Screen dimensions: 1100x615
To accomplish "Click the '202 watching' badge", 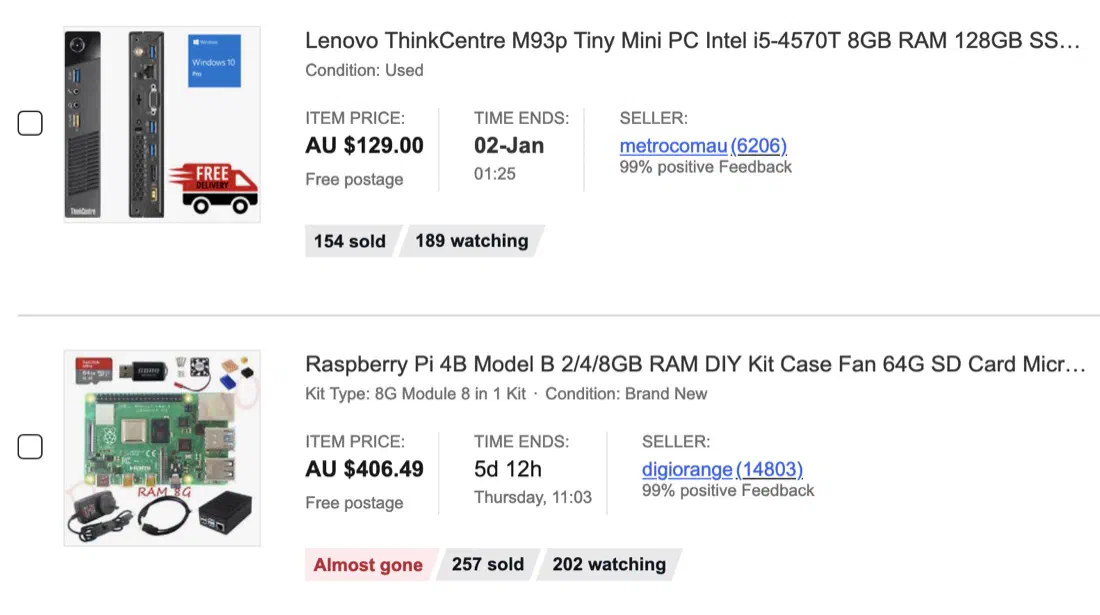I will click(x=610, y=565).
